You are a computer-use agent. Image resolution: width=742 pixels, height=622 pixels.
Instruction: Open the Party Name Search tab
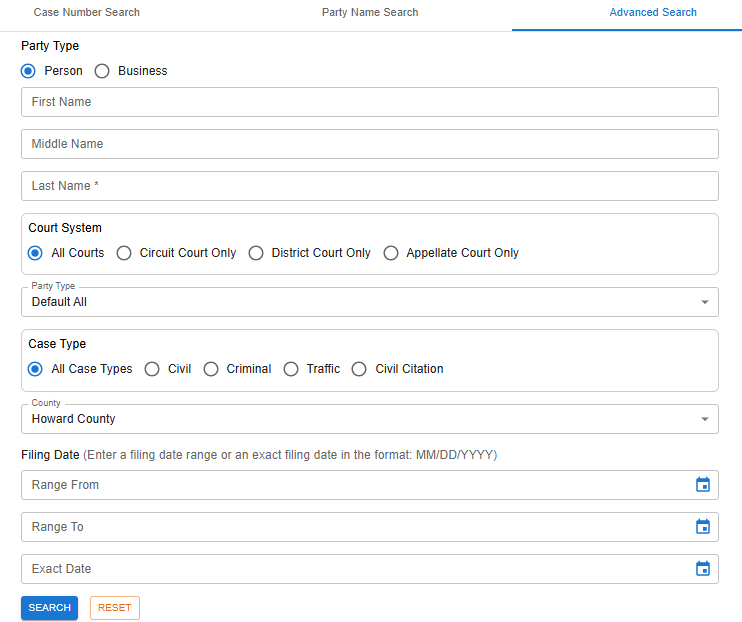click(x=370, y=13)
